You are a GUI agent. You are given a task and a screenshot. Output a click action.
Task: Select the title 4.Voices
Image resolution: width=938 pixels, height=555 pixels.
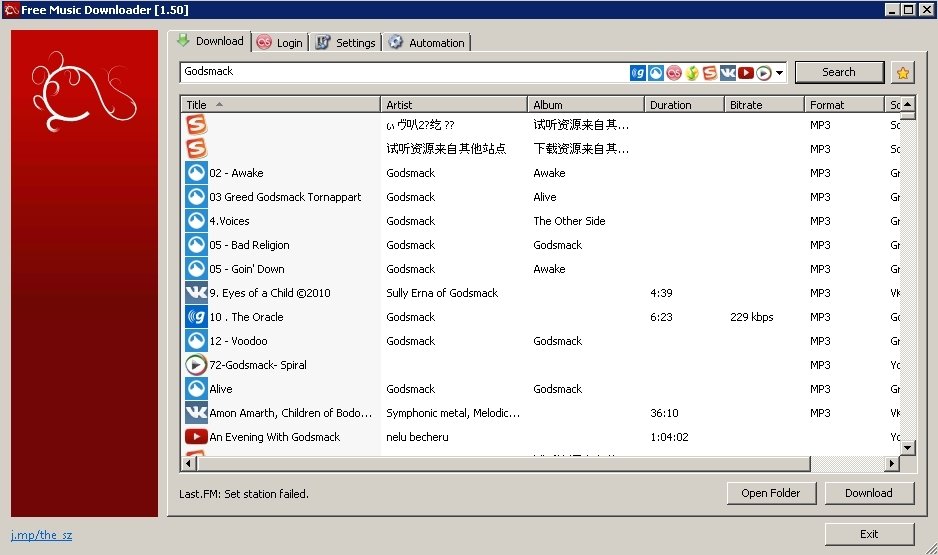(229, 221)
